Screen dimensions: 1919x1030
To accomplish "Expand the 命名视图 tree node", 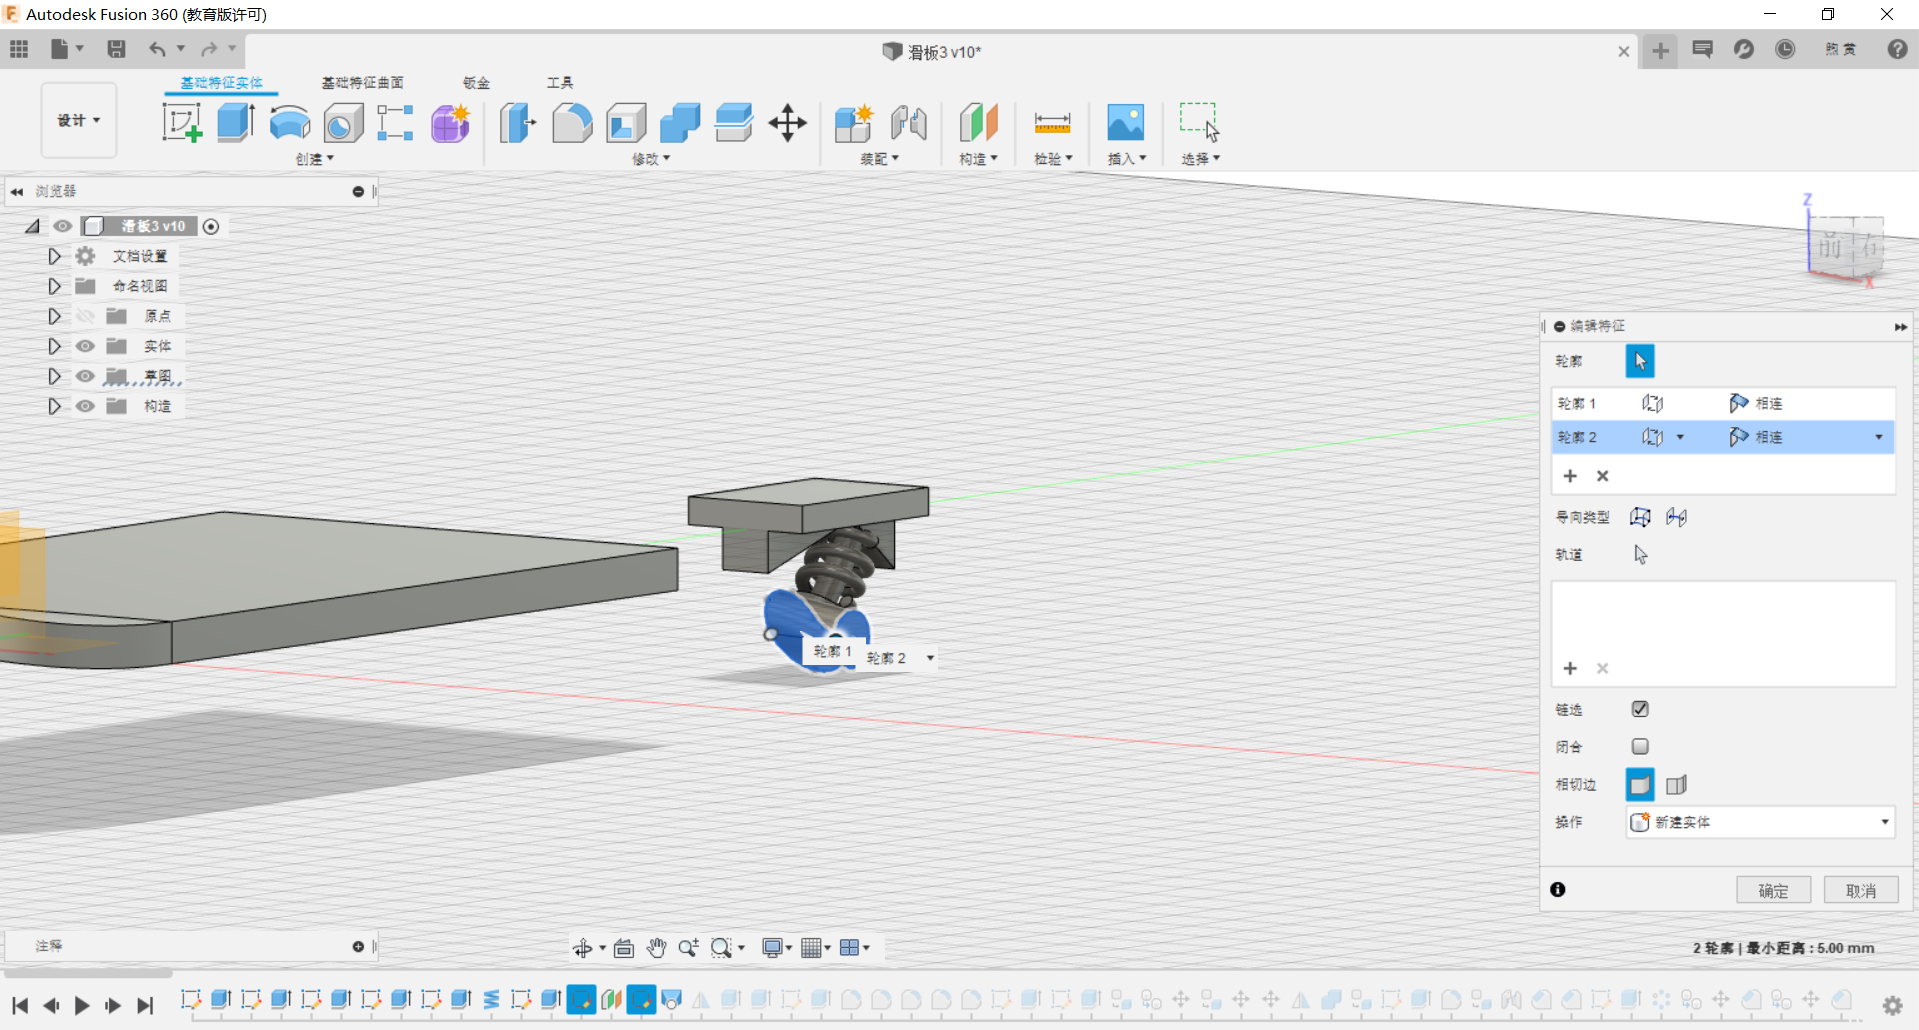I will (54, 286).
